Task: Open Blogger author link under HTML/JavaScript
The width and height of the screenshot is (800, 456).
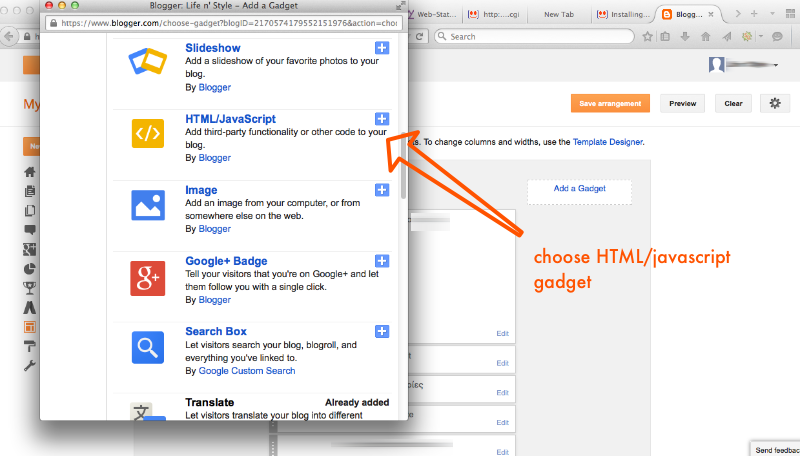Action: tap(214, 158)
